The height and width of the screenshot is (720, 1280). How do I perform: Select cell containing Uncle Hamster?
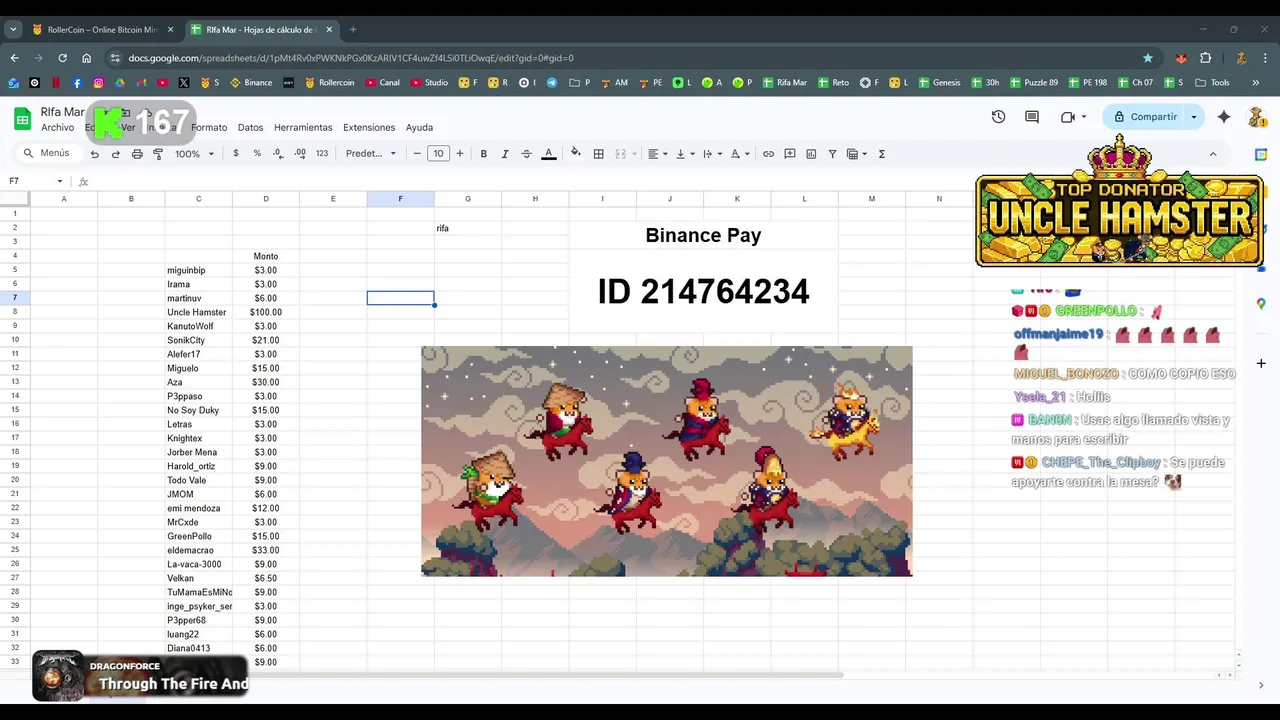coord(198,312)
